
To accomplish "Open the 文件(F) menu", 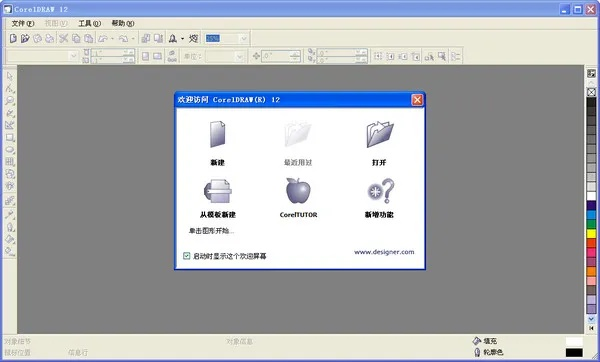I will click(23, 23).
